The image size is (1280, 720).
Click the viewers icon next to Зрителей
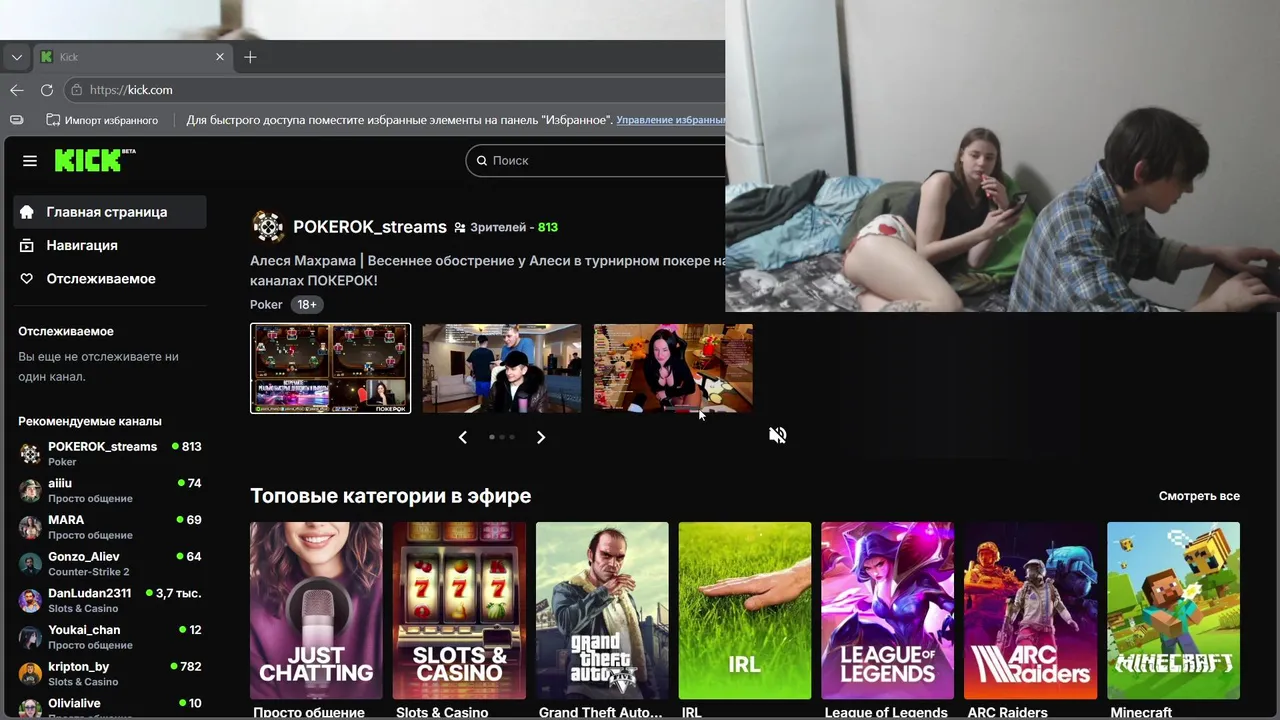460,228
